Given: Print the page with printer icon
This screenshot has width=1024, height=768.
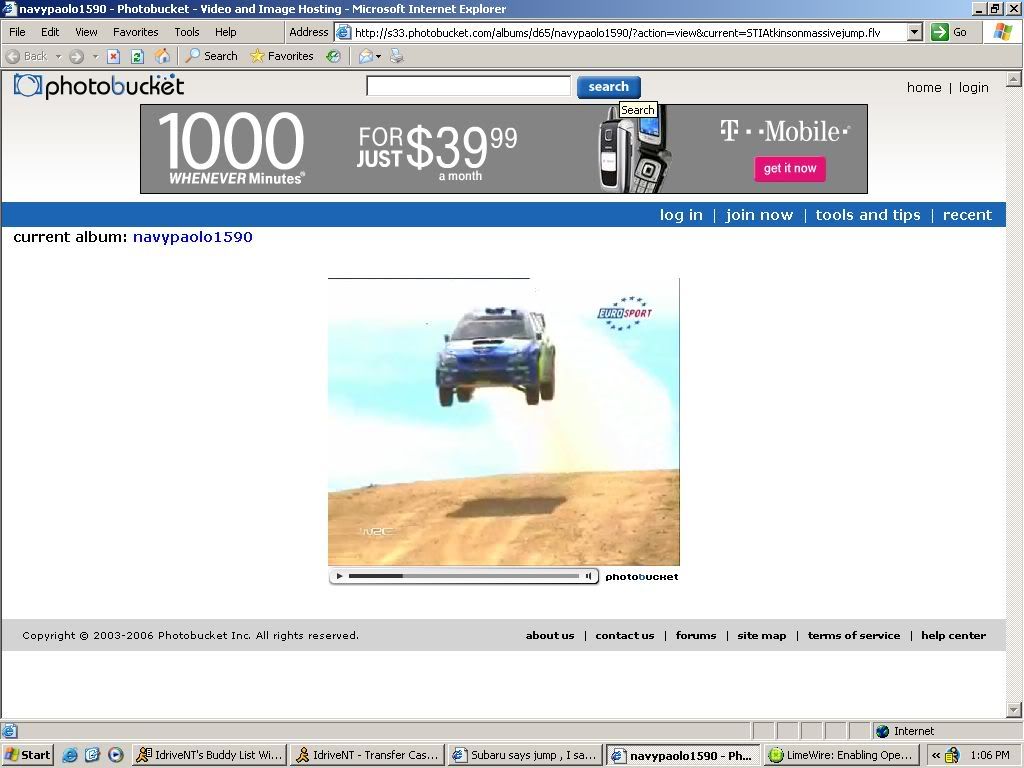Looking at the screenshot, I should pos(396,56).
